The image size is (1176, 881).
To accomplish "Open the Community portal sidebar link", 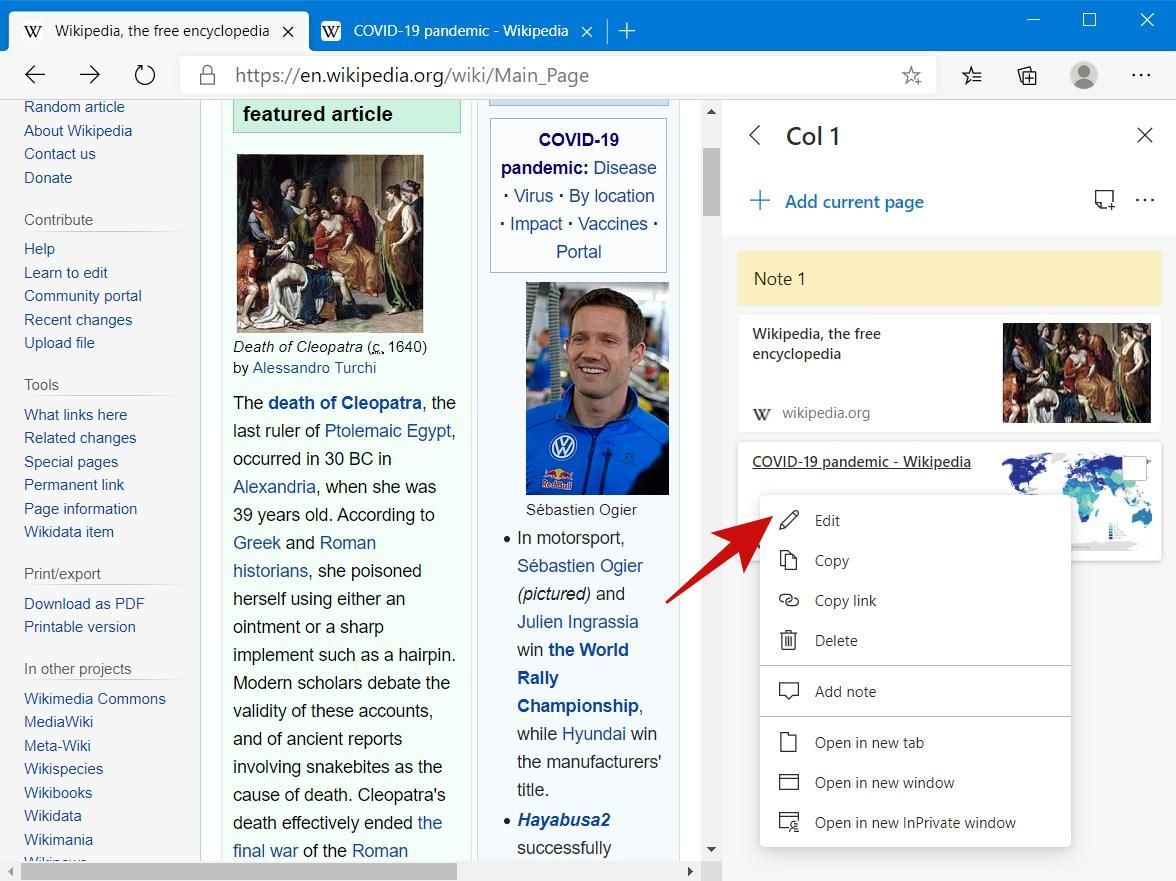I will (x=82, y=295).
